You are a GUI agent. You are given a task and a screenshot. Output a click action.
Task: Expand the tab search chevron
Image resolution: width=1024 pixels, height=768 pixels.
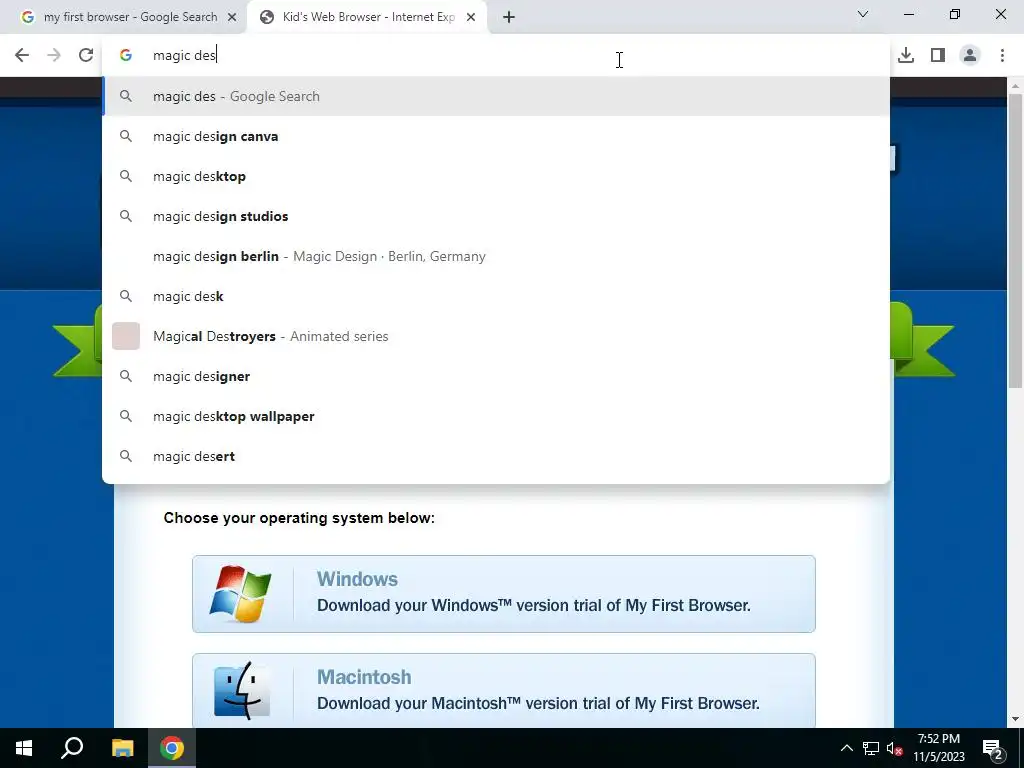pos(863,14)
